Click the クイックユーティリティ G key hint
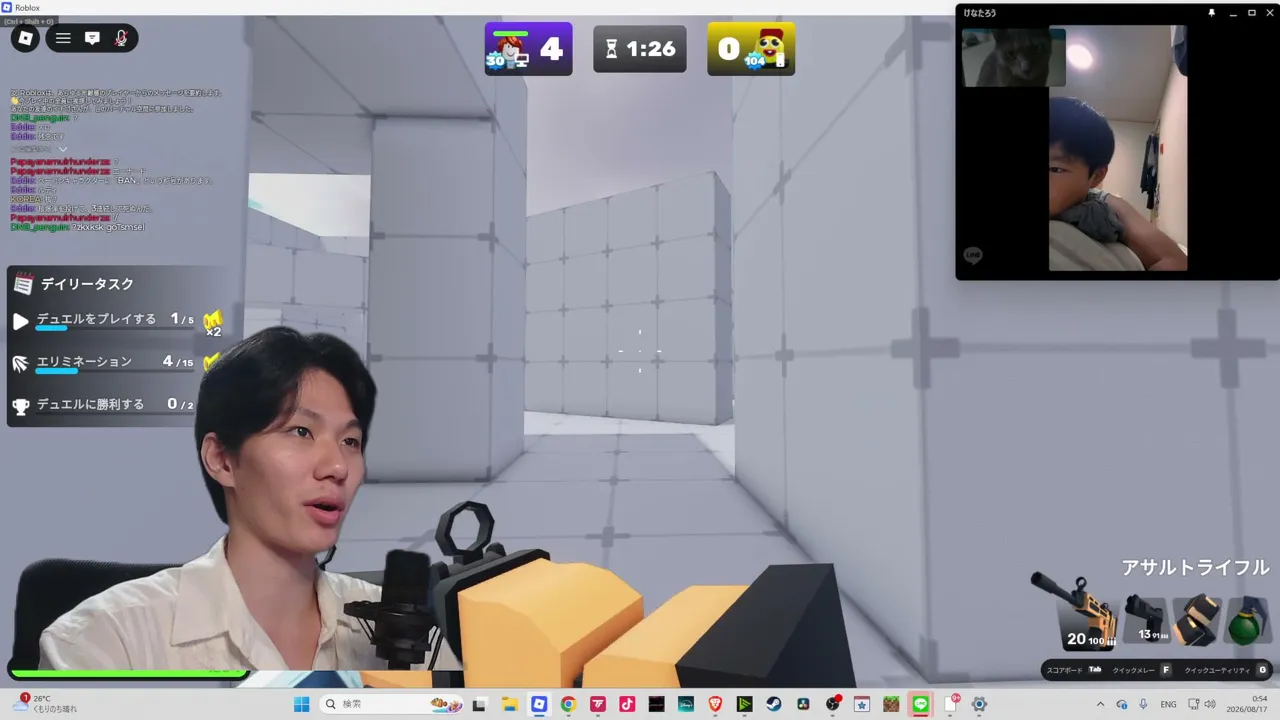The width and height of the screenshot is (1280, 720). click(1226, 670)
